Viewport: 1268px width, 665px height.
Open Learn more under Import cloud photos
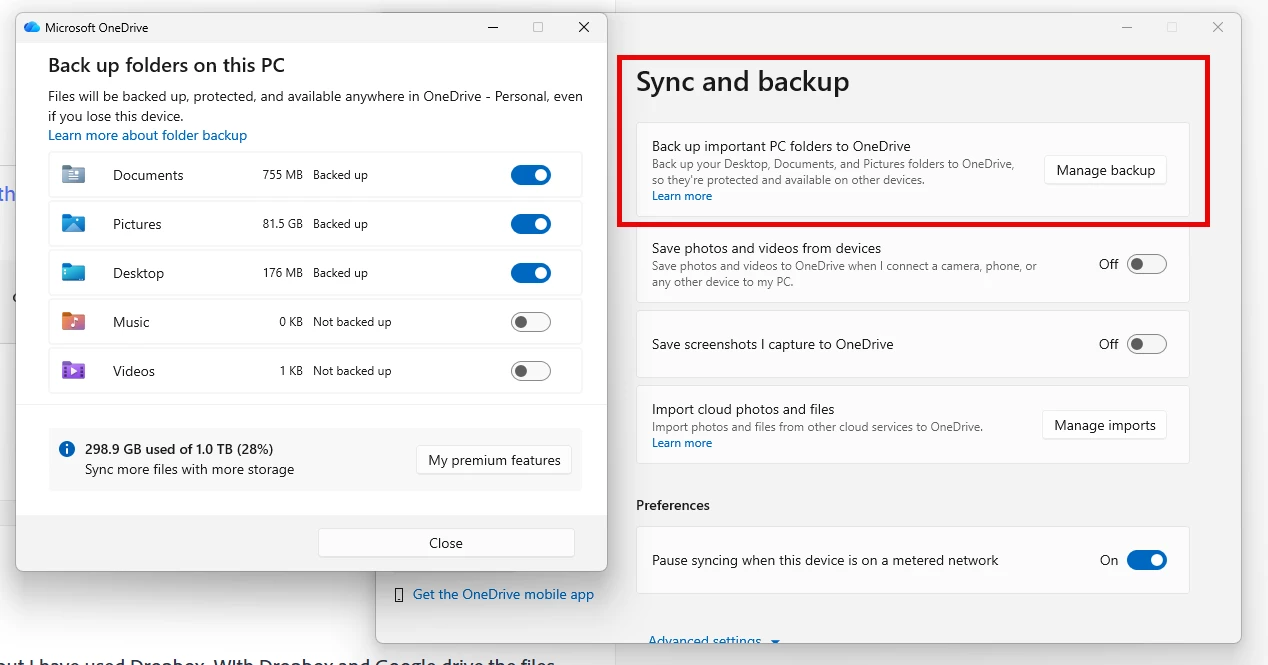(x=682, y=443)
